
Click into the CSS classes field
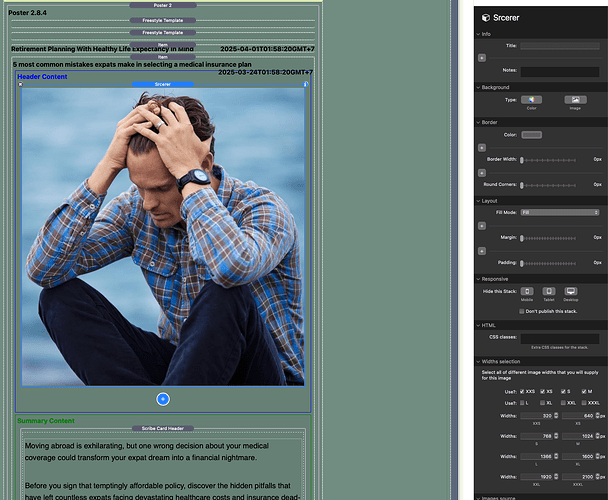pos(560,339)
